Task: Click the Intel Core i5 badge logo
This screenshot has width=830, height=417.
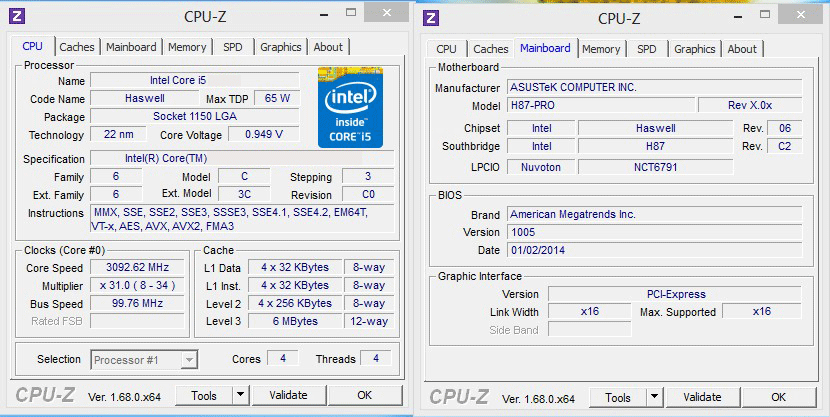Action: pos(350,107)
